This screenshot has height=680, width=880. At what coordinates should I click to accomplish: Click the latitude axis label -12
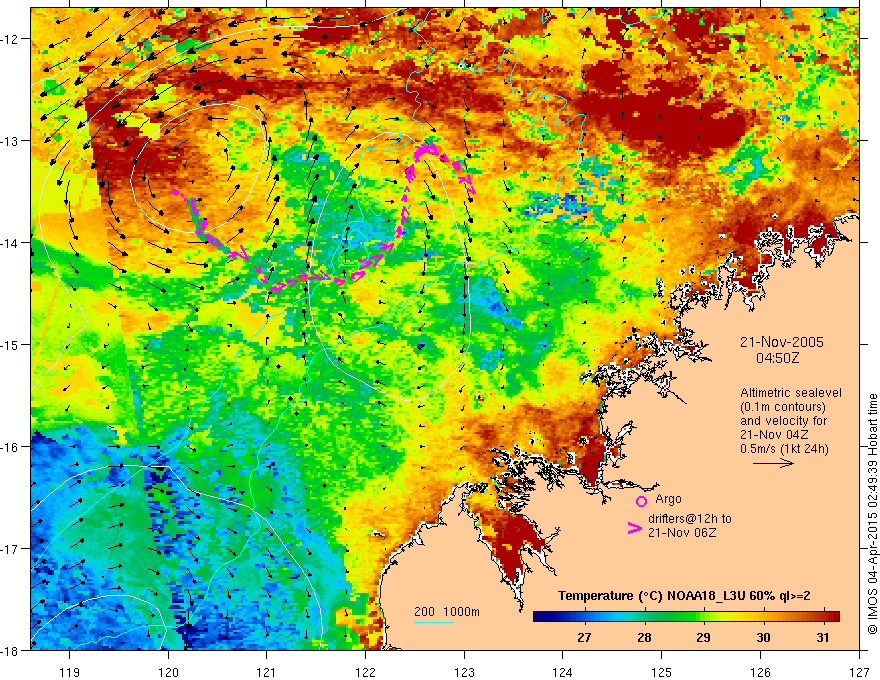(11, 39)
